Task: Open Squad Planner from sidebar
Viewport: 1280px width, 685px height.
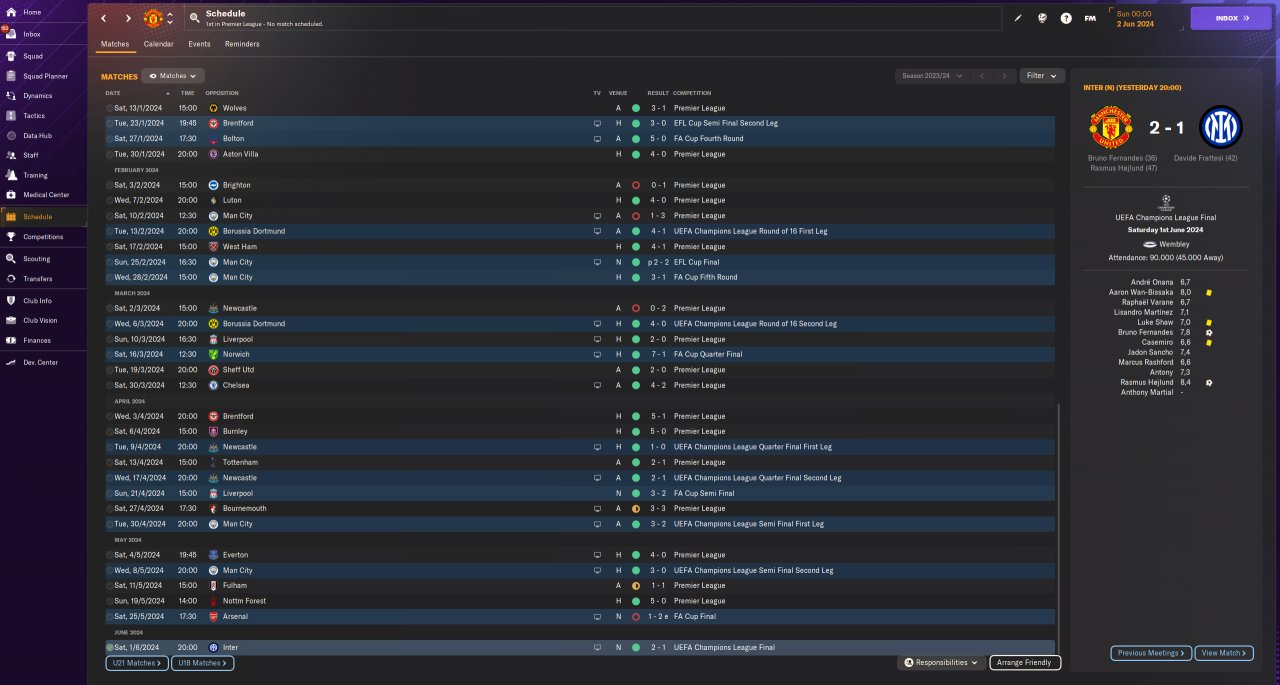Action: click(43, 76)
